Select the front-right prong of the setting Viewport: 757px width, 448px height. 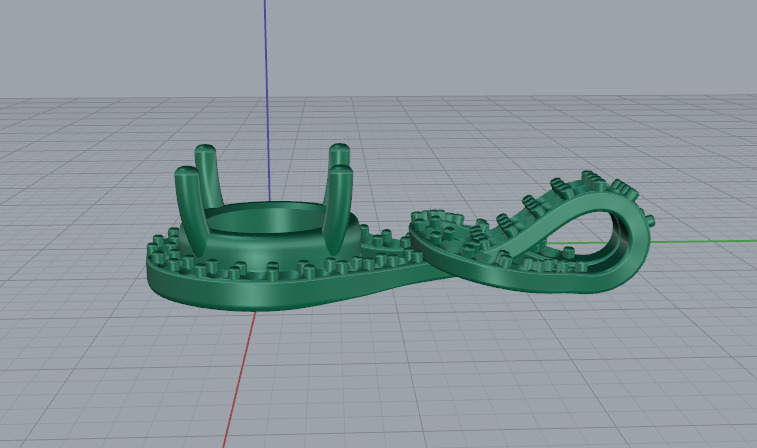(337, 210)
